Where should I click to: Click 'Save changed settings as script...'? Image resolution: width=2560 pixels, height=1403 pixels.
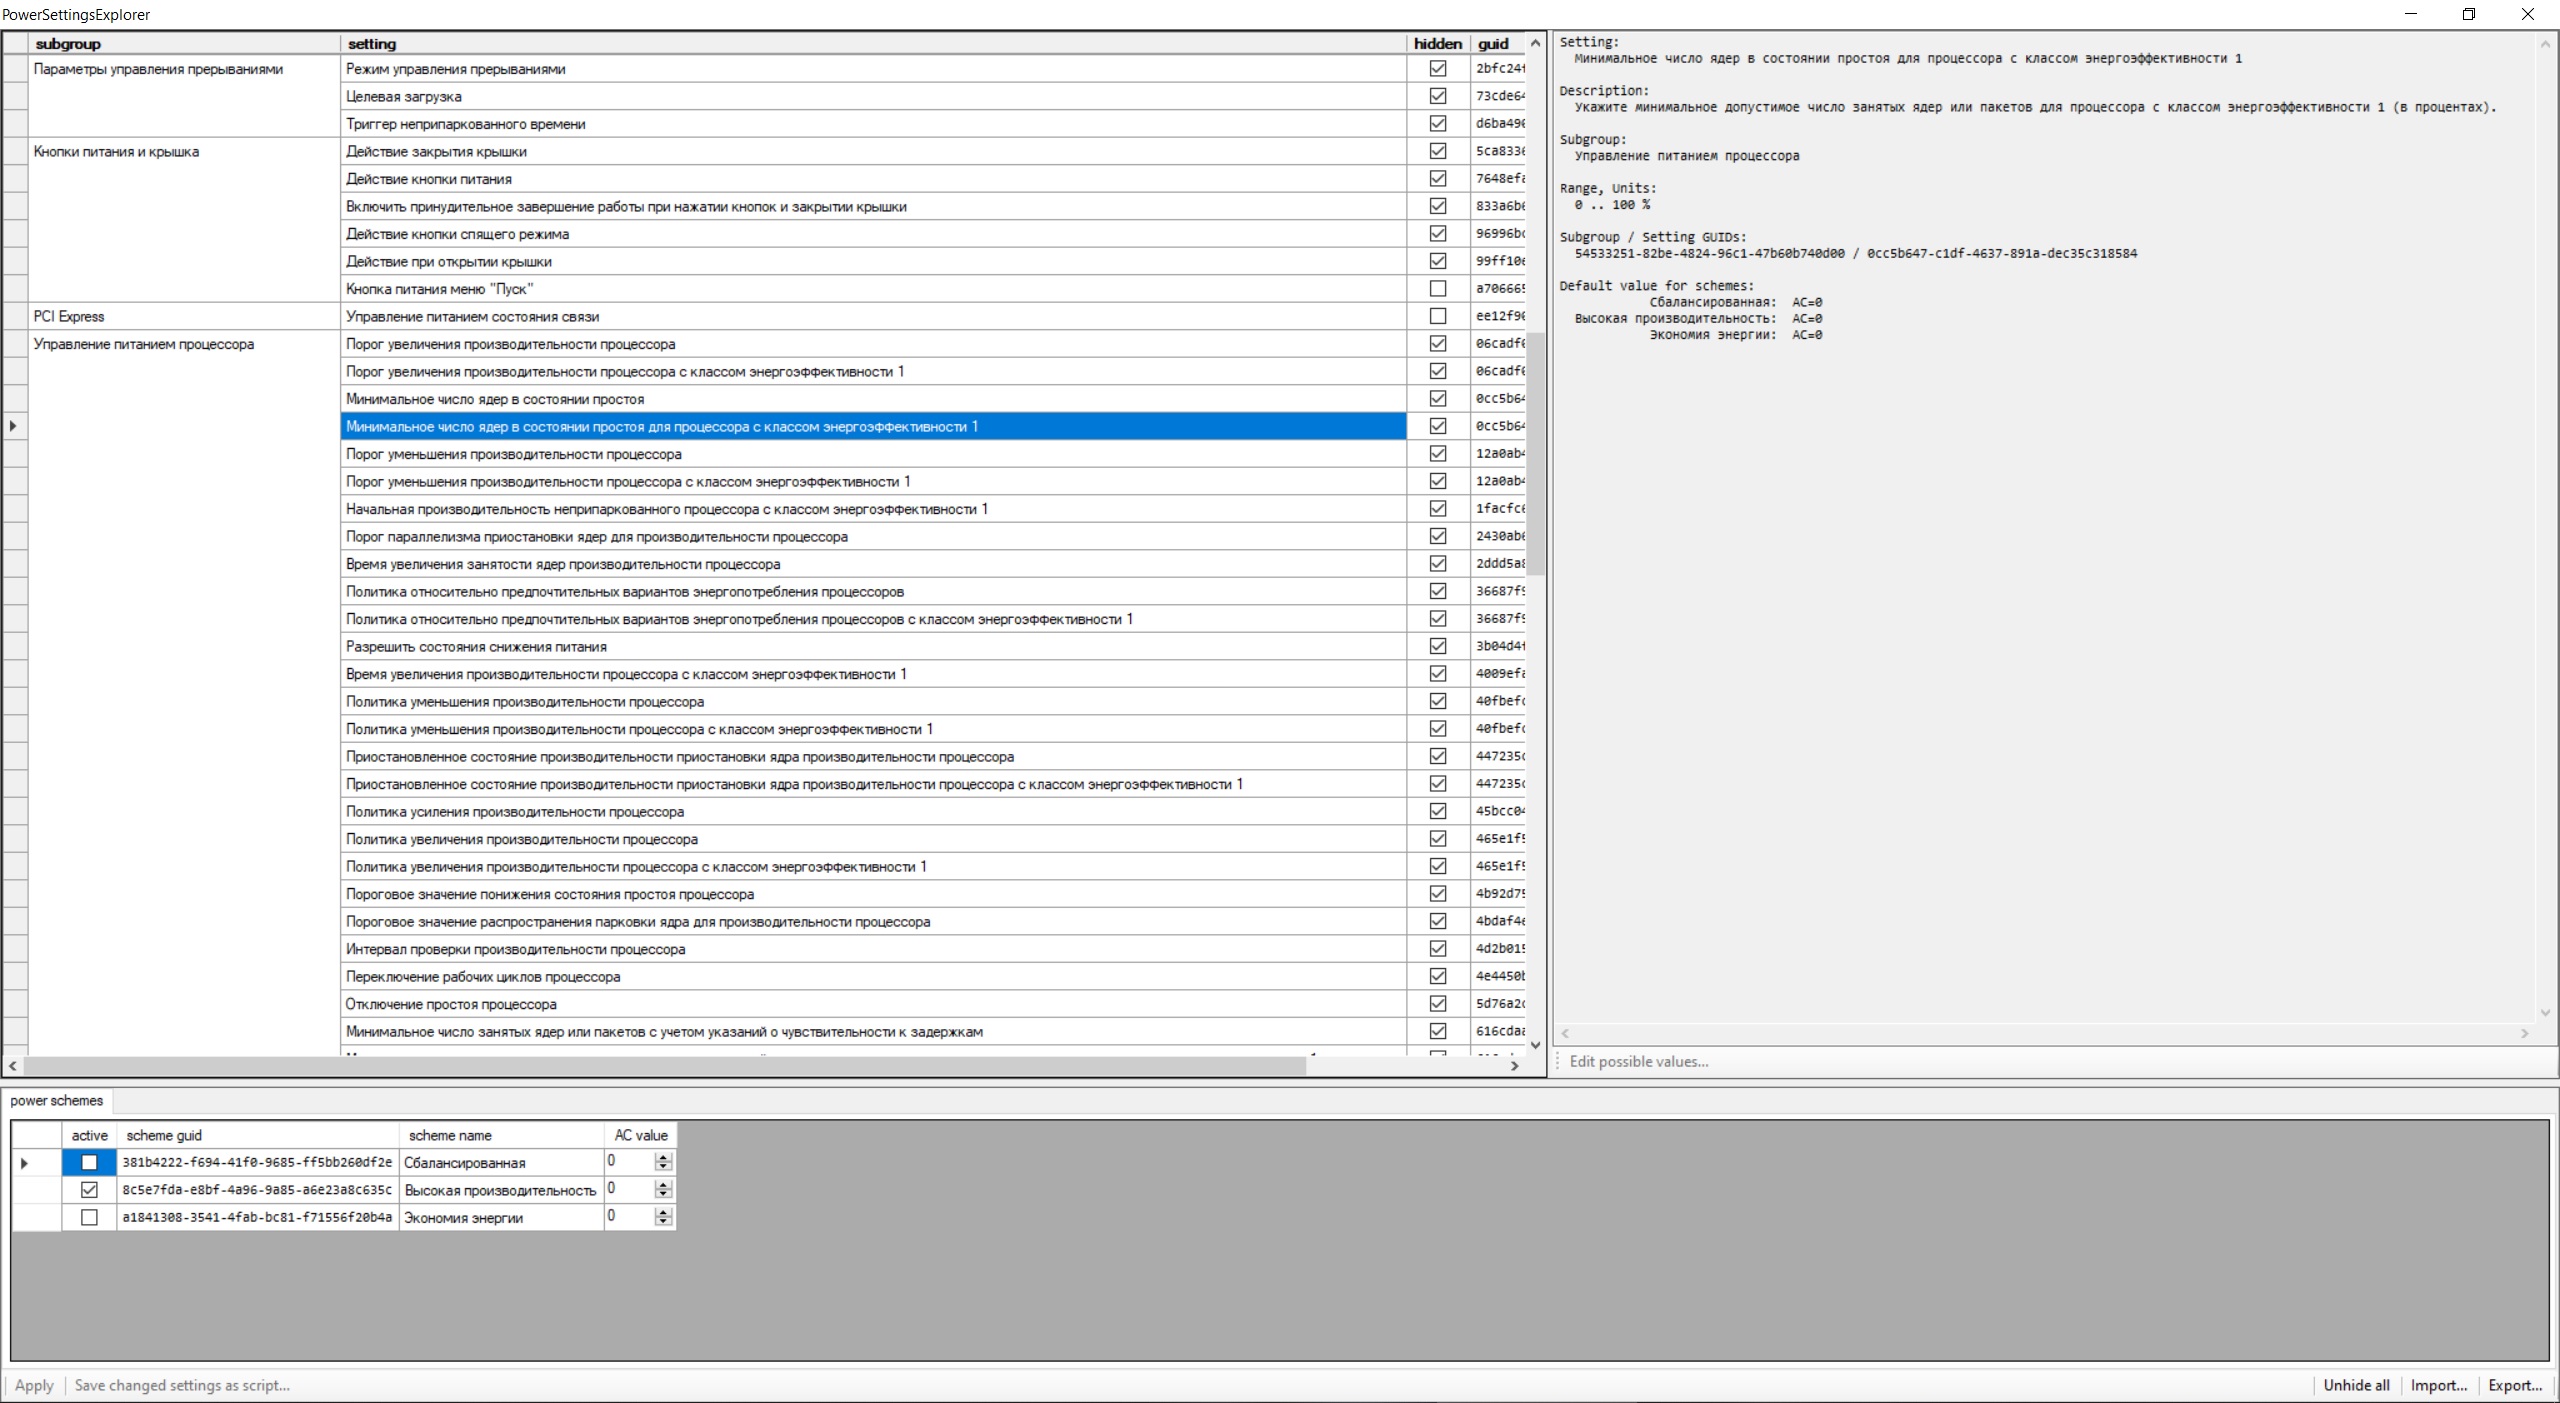pos(182,1385)
